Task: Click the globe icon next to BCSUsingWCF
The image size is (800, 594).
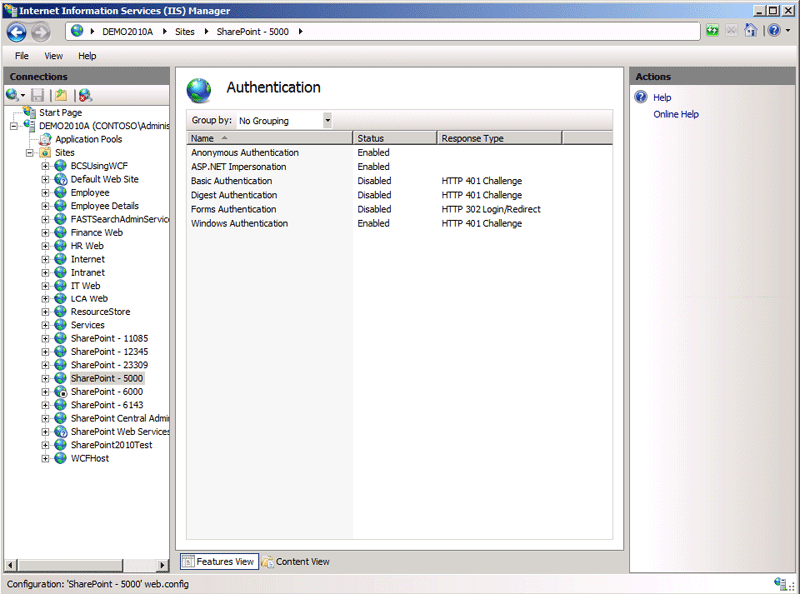Action: (60, 166)
